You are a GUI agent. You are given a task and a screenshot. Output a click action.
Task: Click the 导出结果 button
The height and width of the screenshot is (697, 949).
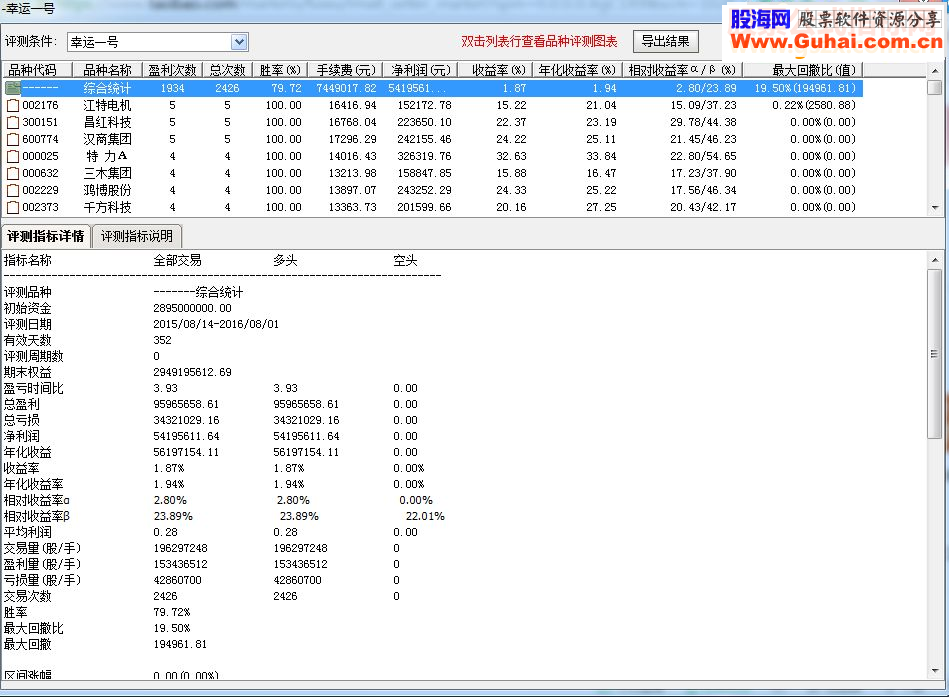coord(666,41)
